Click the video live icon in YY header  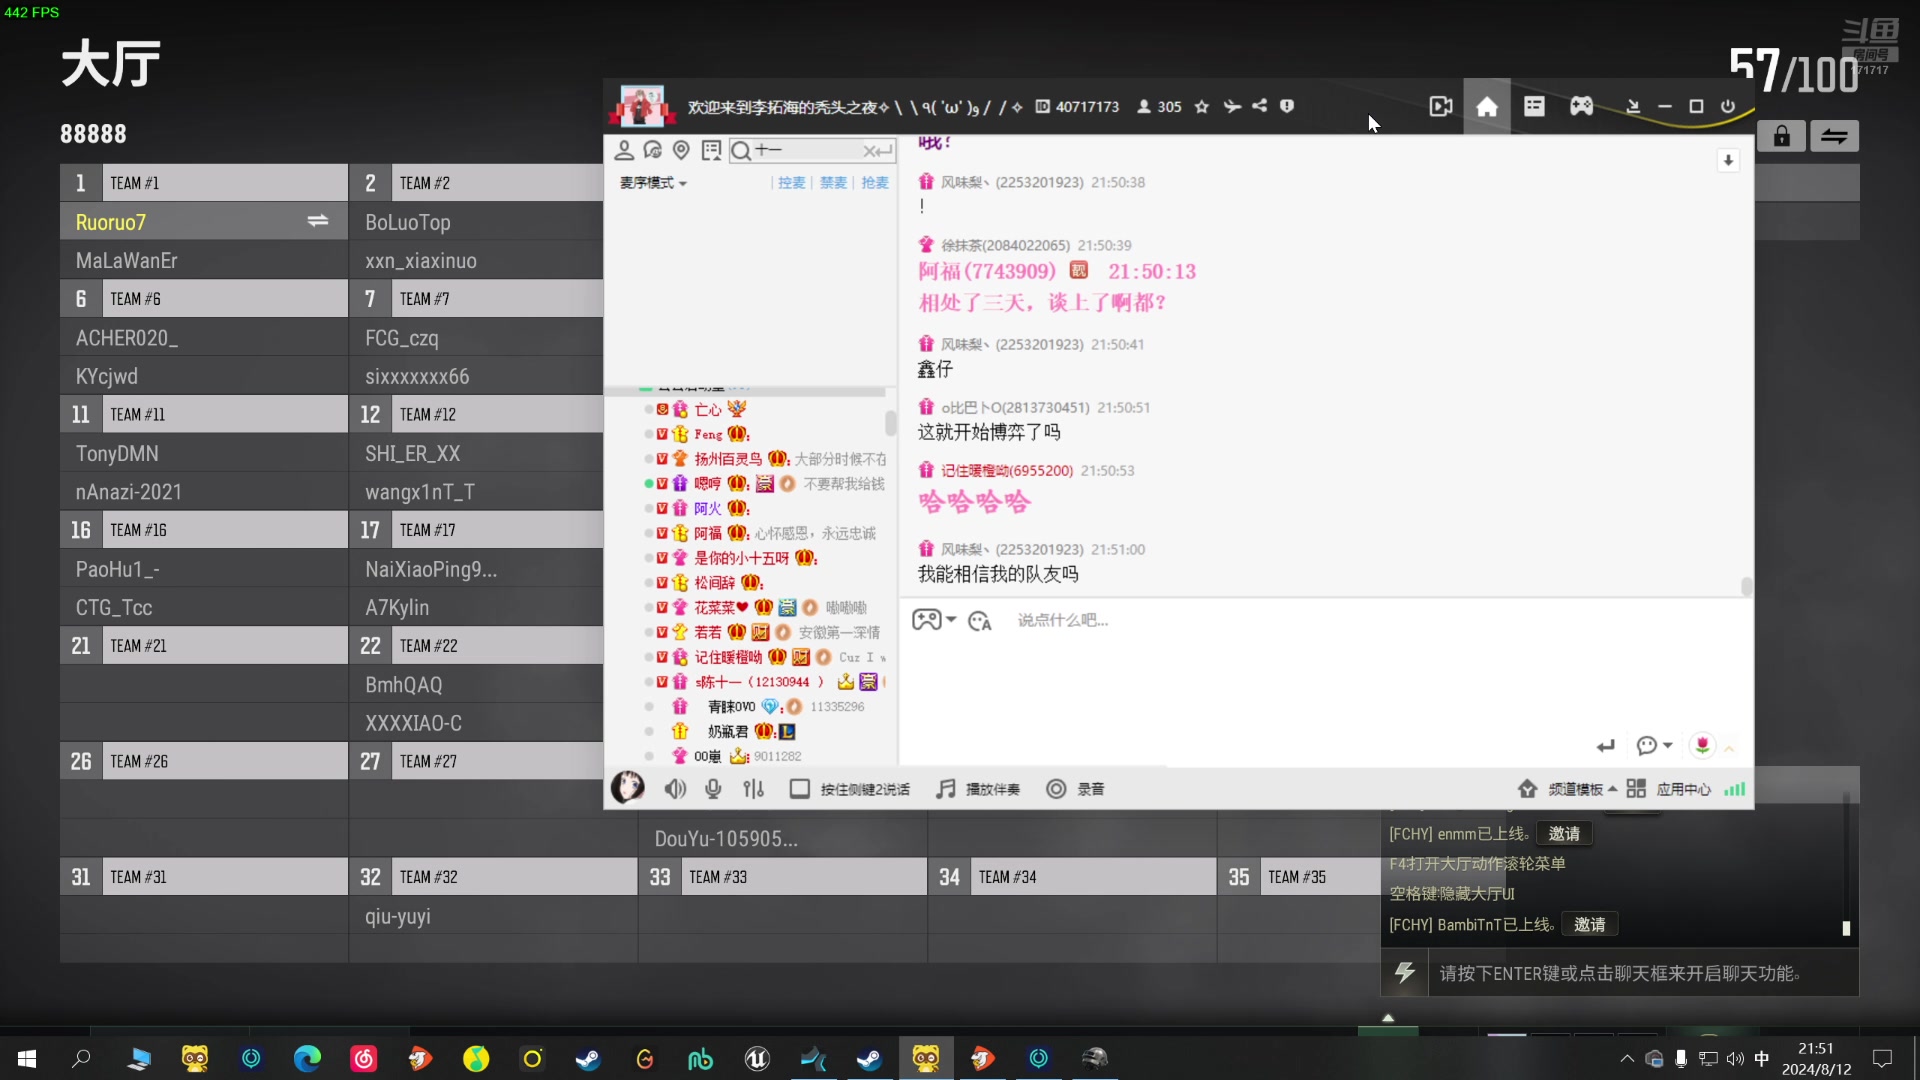point(1440,107)
